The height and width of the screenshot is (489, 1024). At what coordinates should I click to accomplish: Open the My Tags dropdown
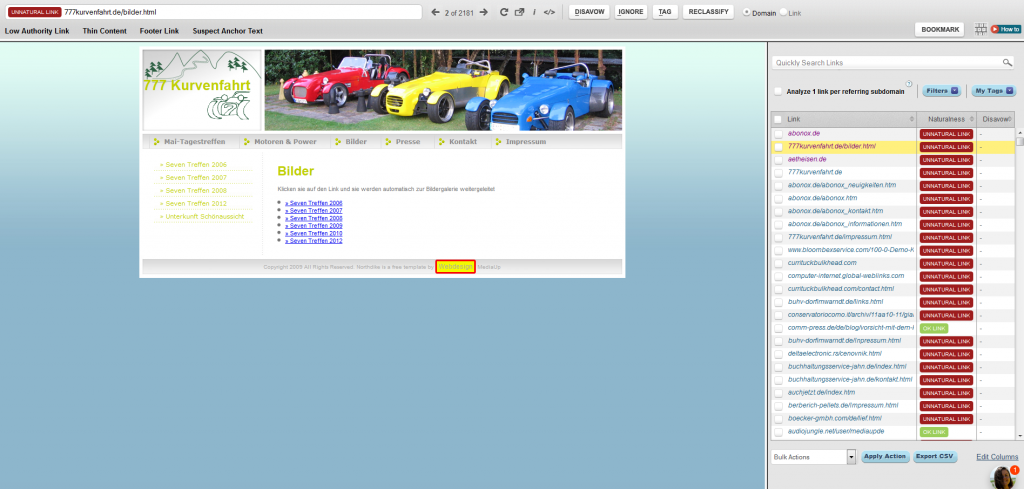point(992,91)
